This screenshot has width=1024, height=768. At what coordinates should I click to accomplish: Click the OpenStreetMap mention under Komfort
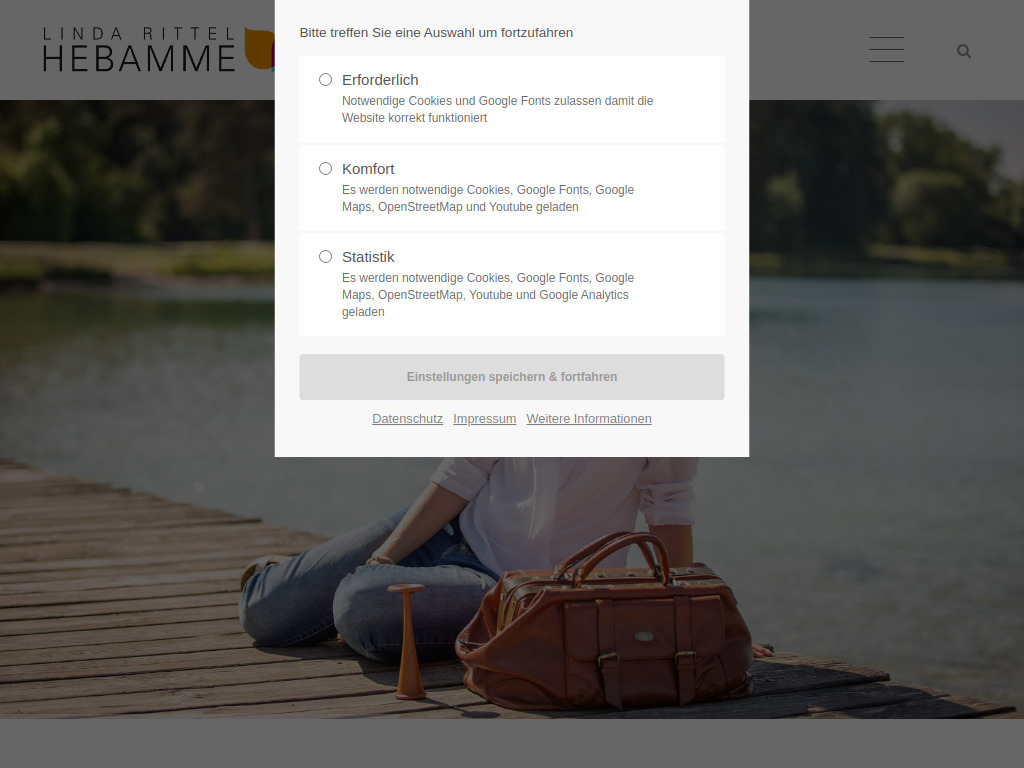click(421, 207)
